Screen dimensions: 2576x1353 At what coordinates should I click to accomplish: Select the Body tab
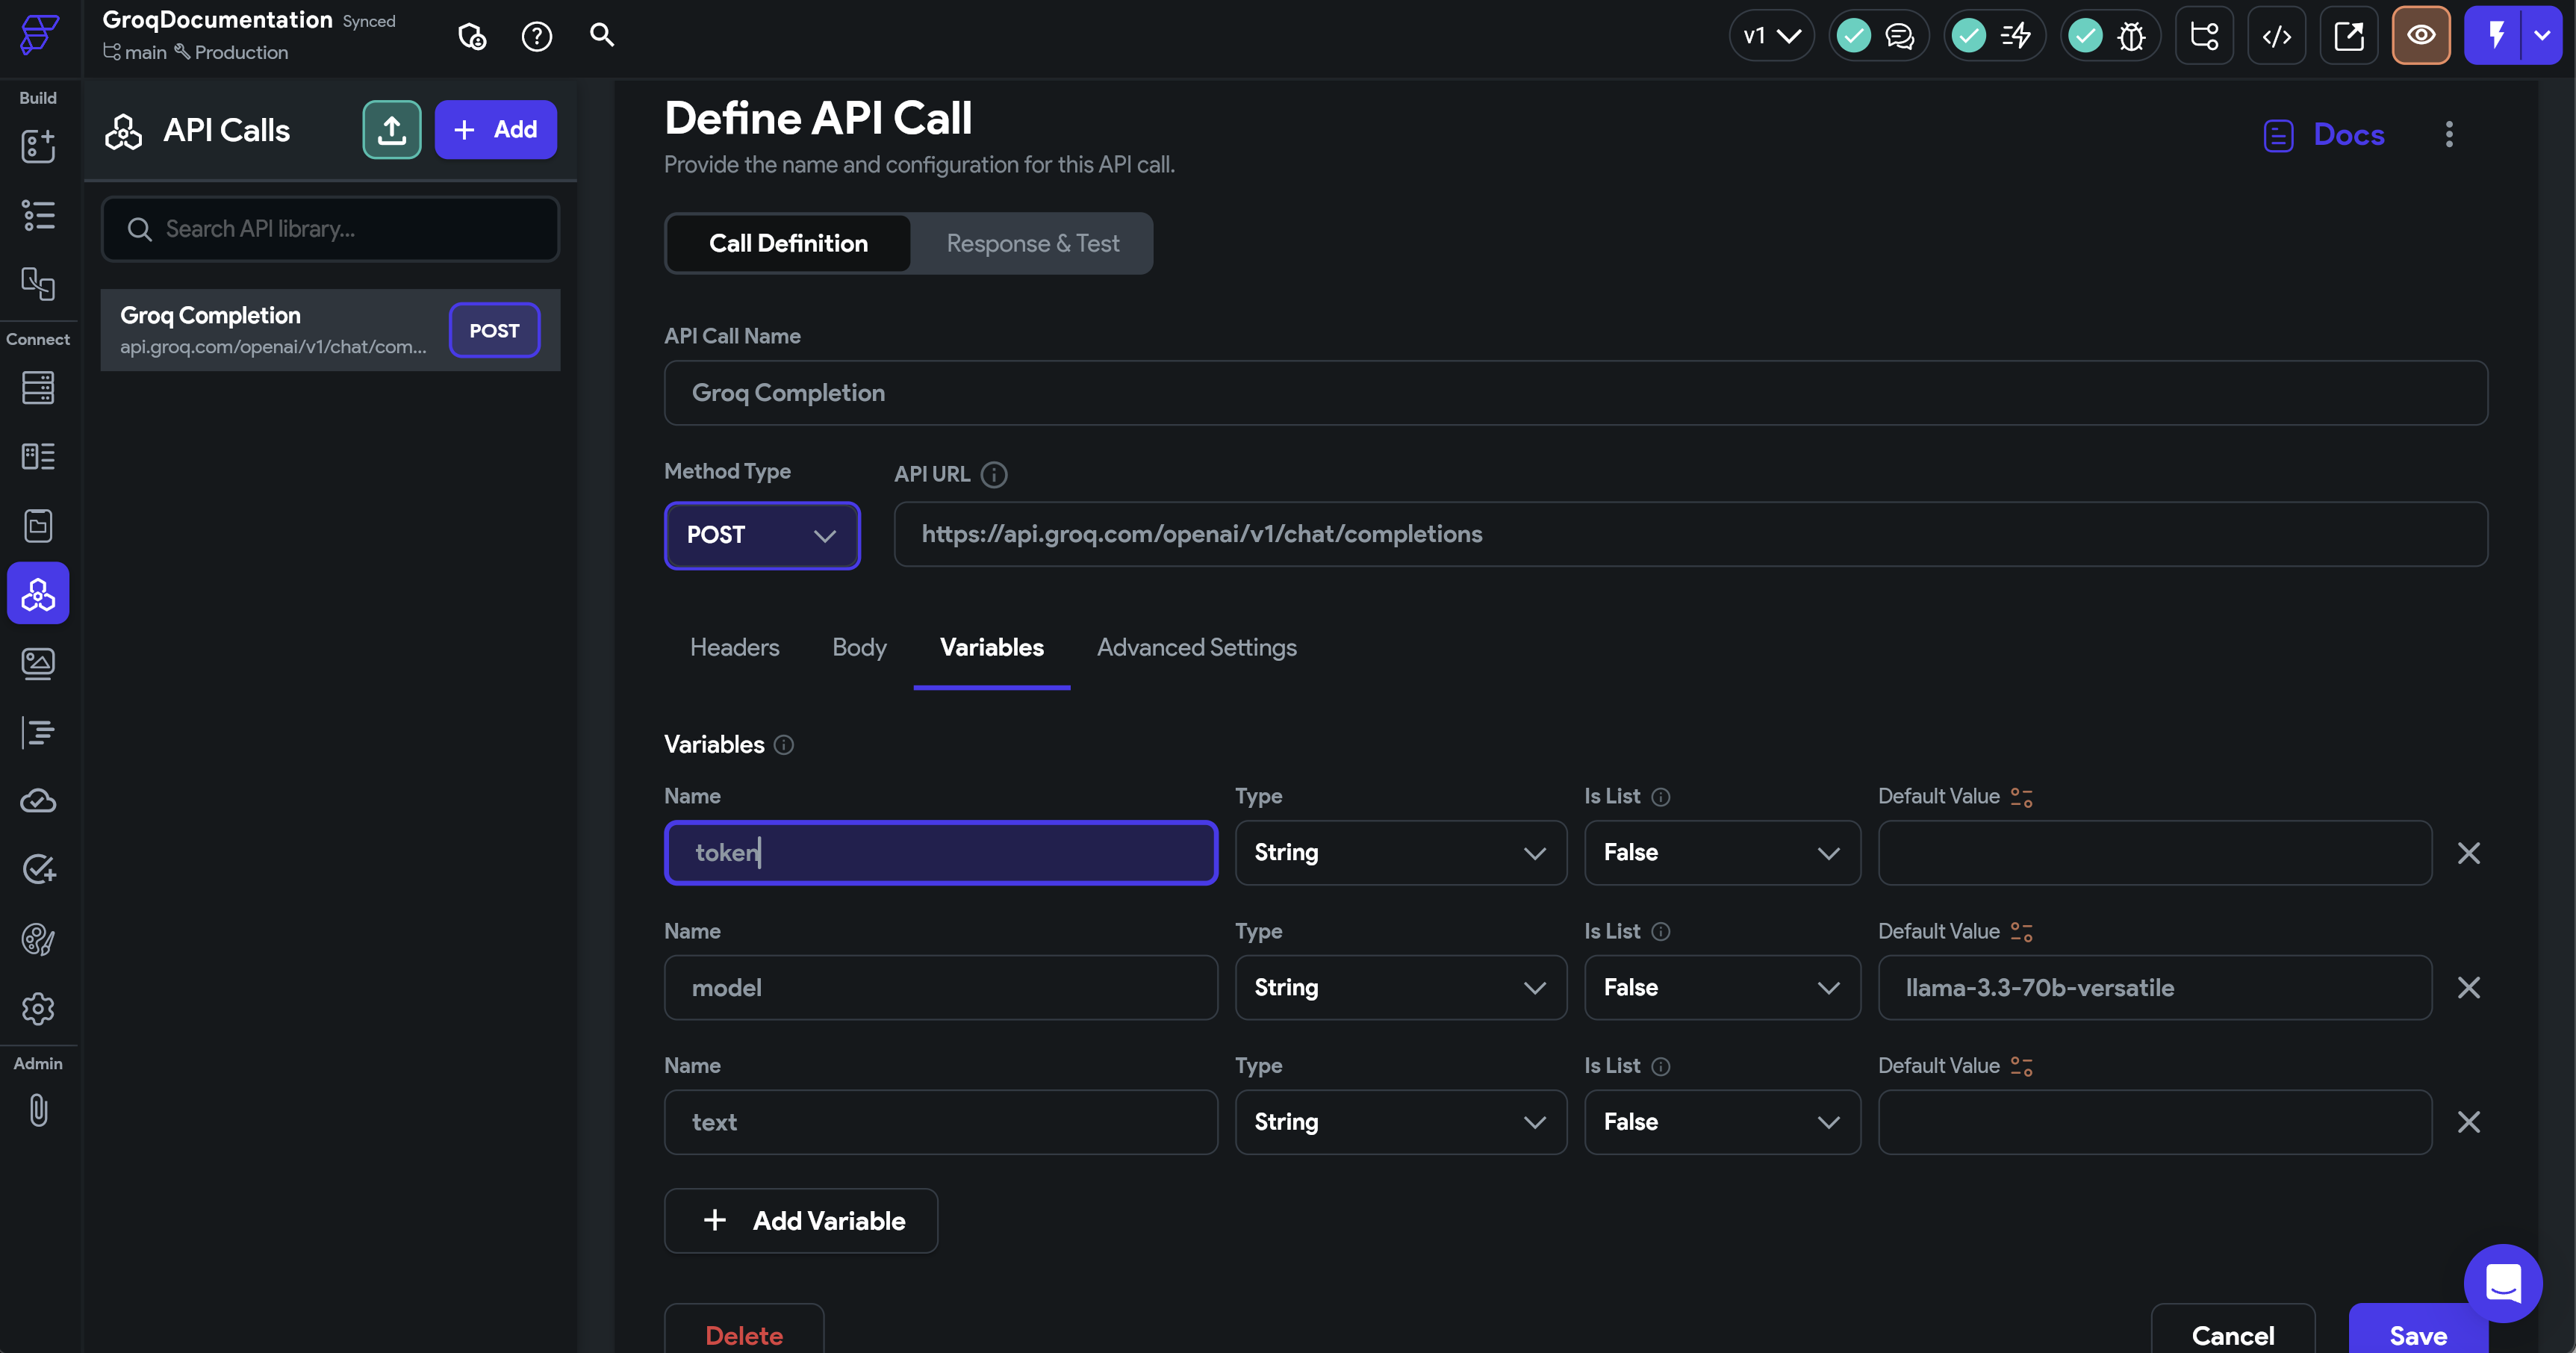(x=859, y=647)
